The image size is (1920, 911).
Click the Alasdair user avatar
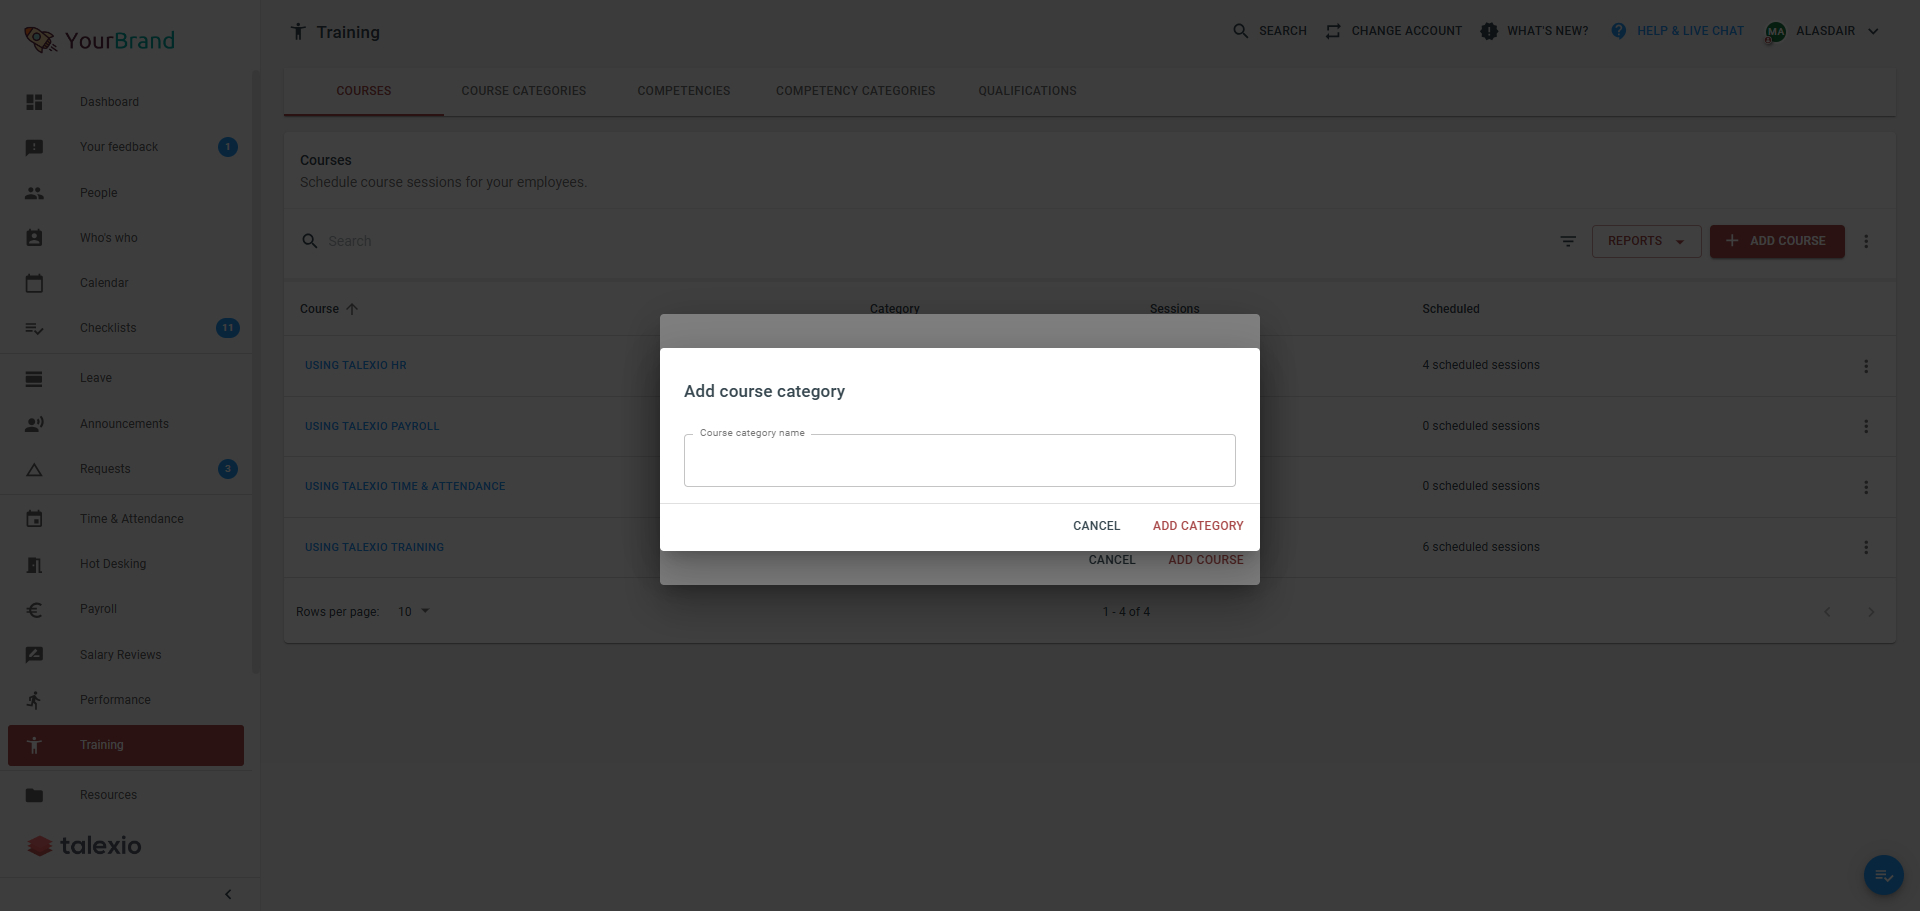point(1776,32)
